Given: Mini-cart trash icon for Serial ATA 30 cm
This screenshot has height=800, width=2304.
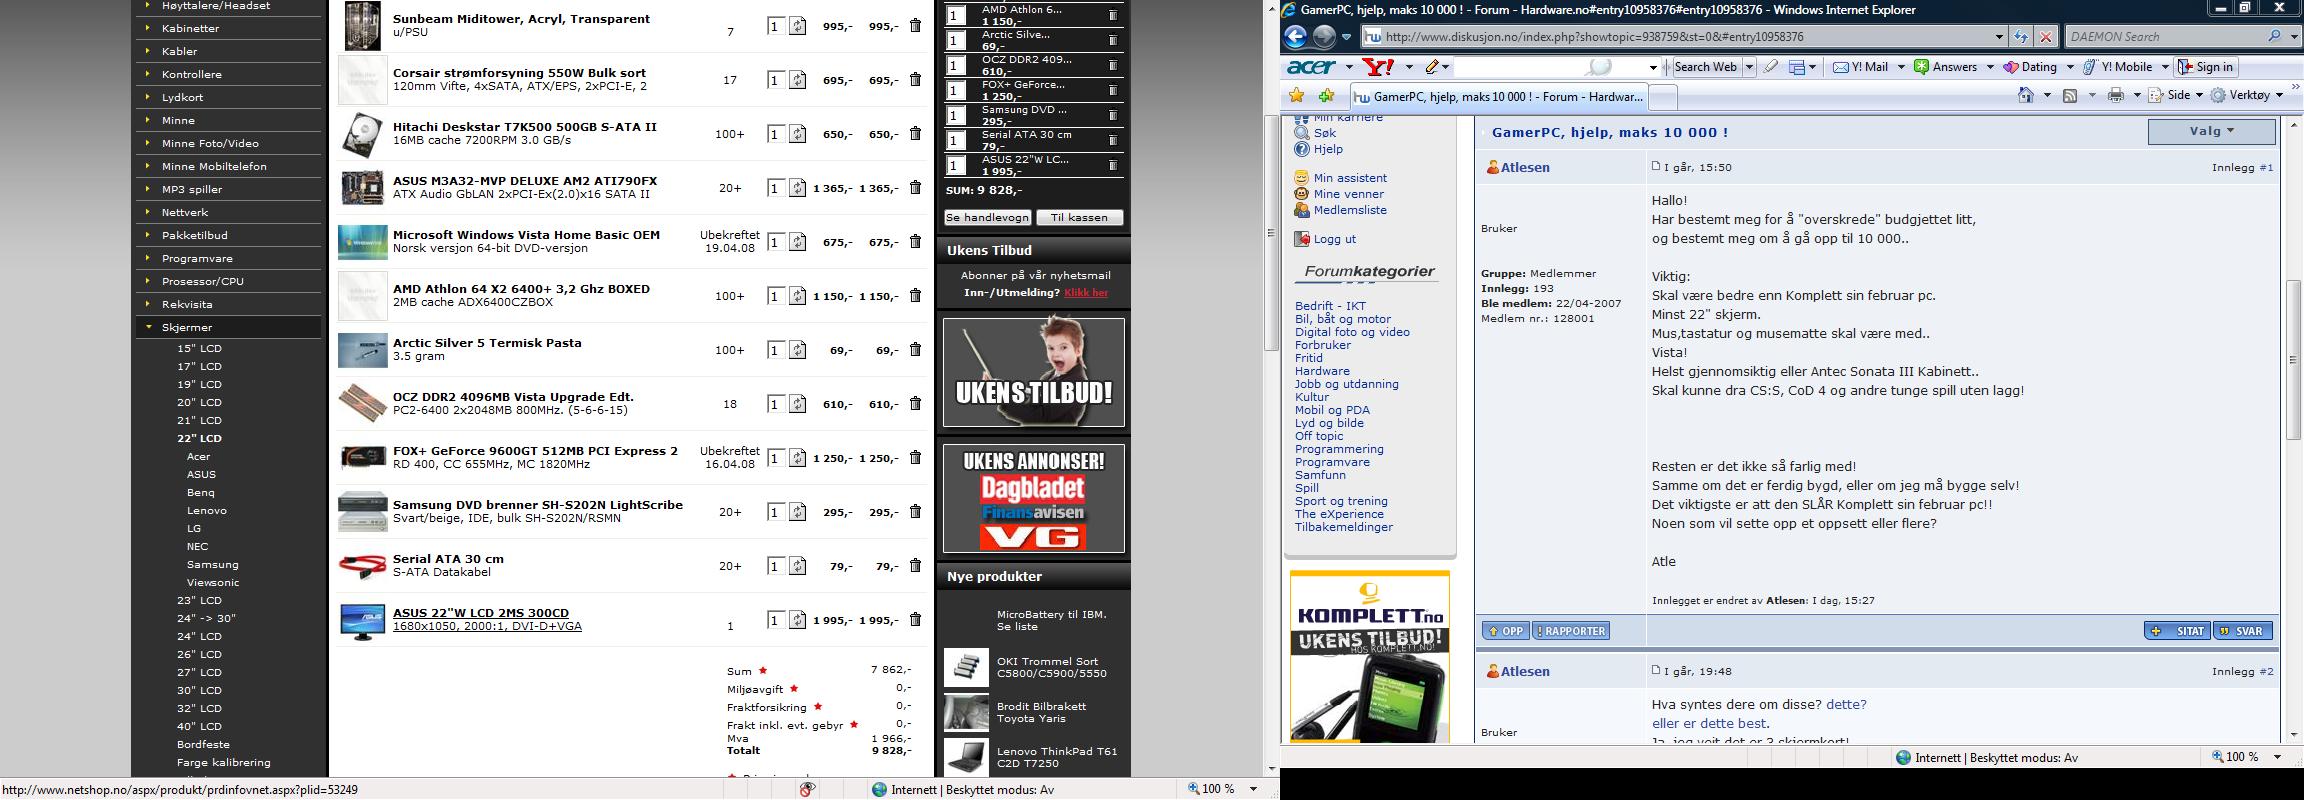Looking at the screenshot, I should tap(1113, 140).
